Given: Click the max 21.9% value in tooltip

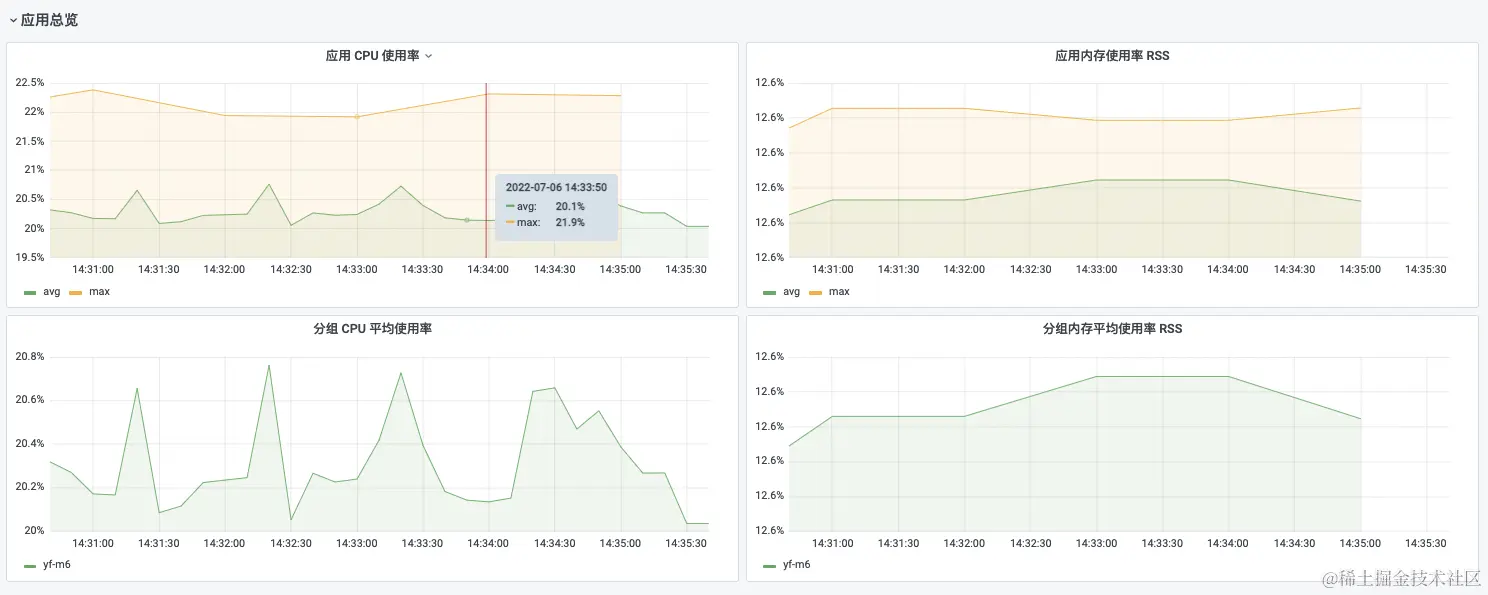Looking at the screenshot, I should point(570,222).
